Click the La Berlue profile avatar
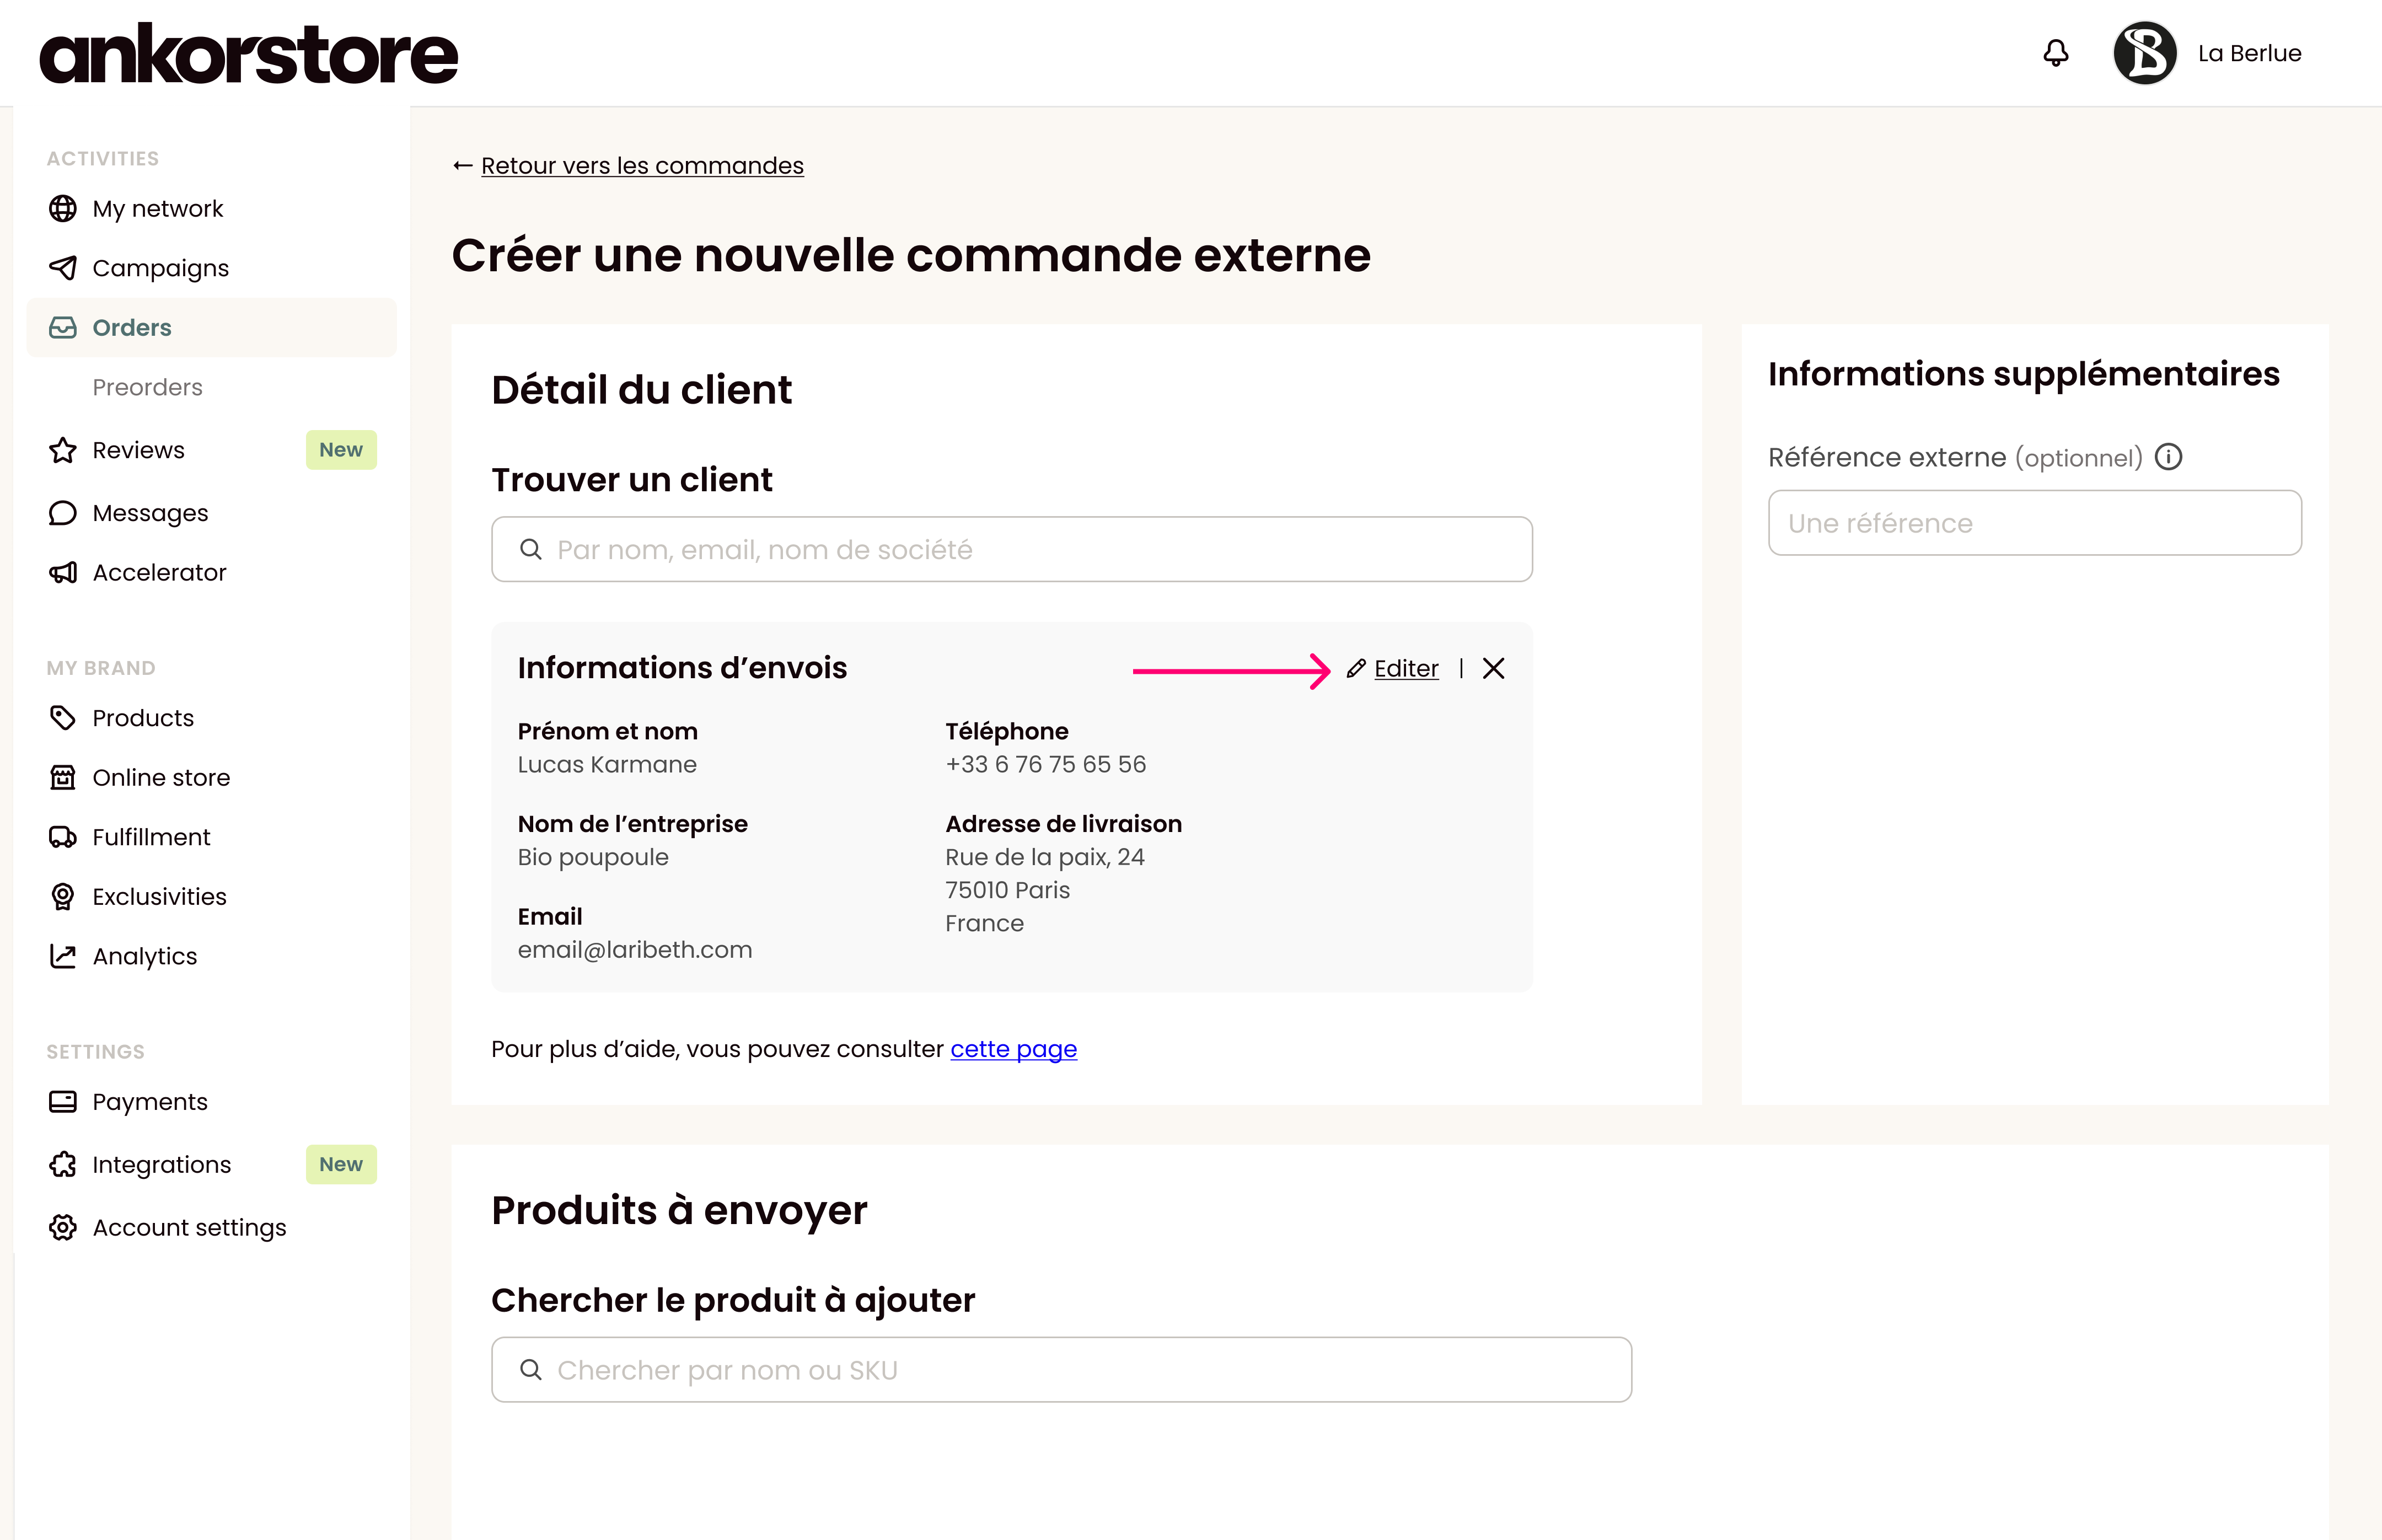This screenshot has width=2382, height=1540. pyautogui.click(x=2144, y=53)
